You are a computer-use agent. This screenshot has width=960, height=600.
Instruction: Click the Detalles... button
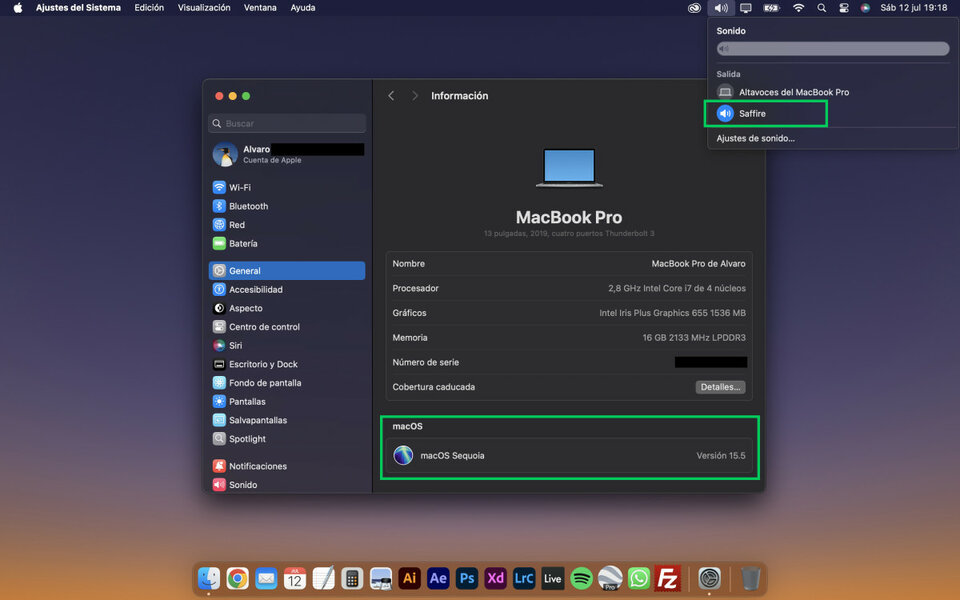[720, 387]
